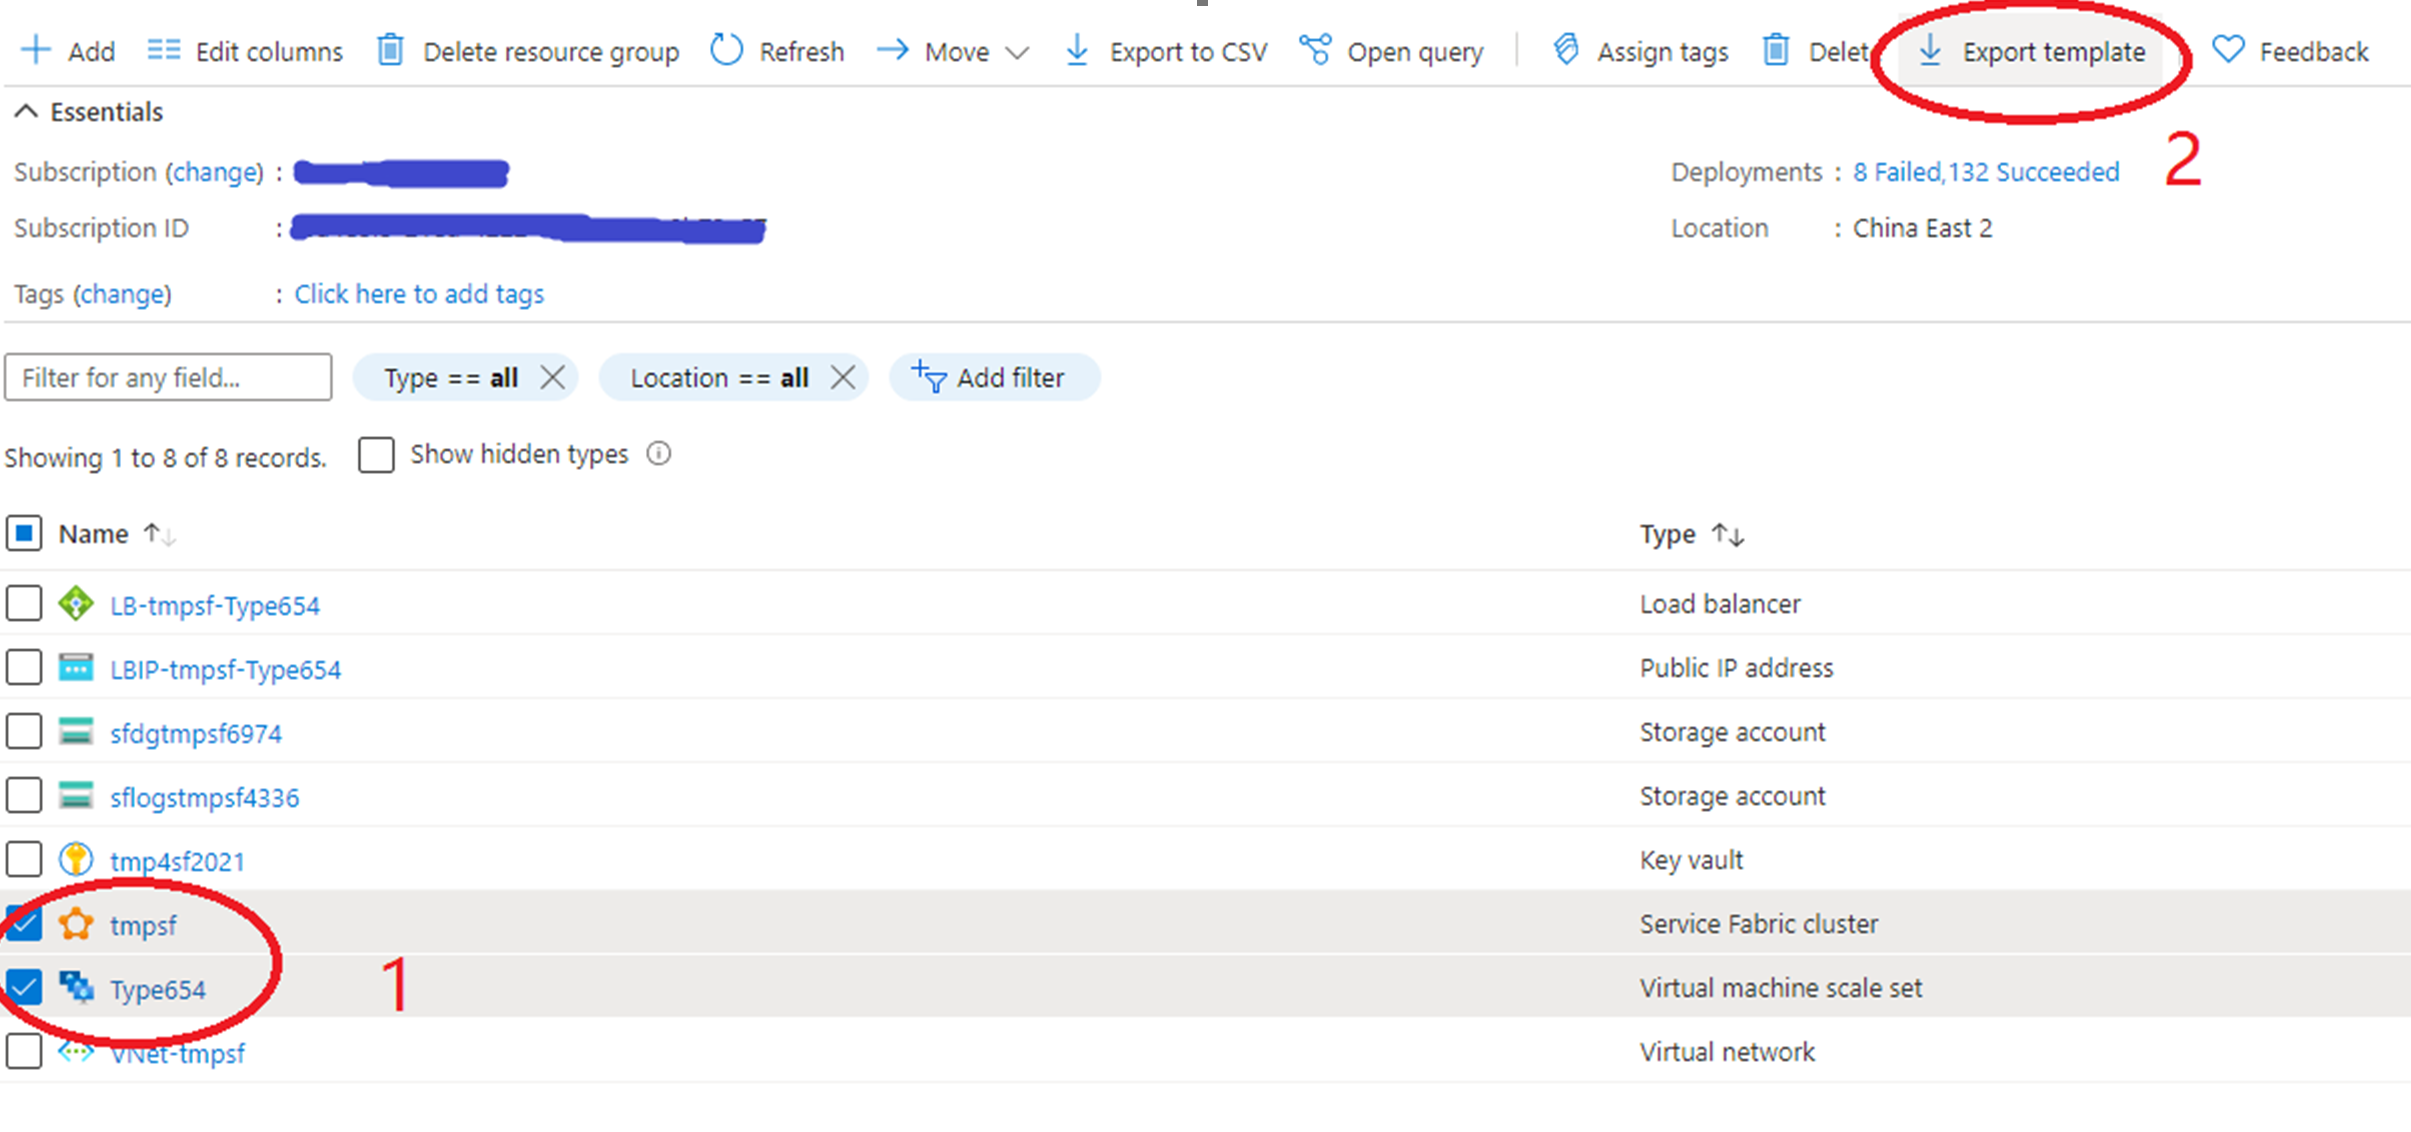Click the Refresh circular arrow icon
2411x1132 pixels.
pyautogui.click(x=727, y=50)
